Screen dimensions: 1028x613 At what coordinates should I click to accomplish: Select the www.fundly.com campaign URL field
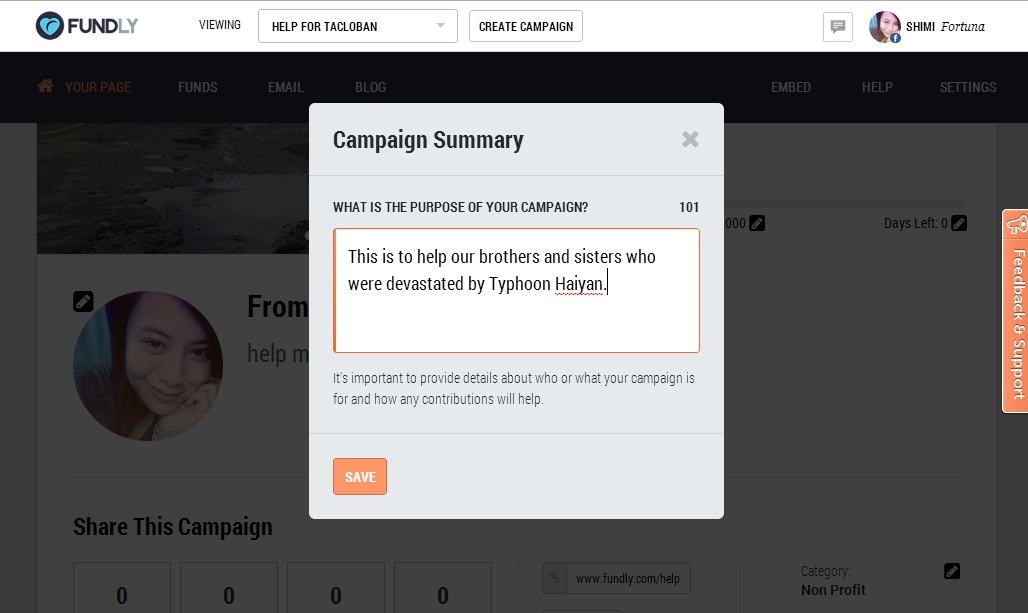tap(627, 578)
